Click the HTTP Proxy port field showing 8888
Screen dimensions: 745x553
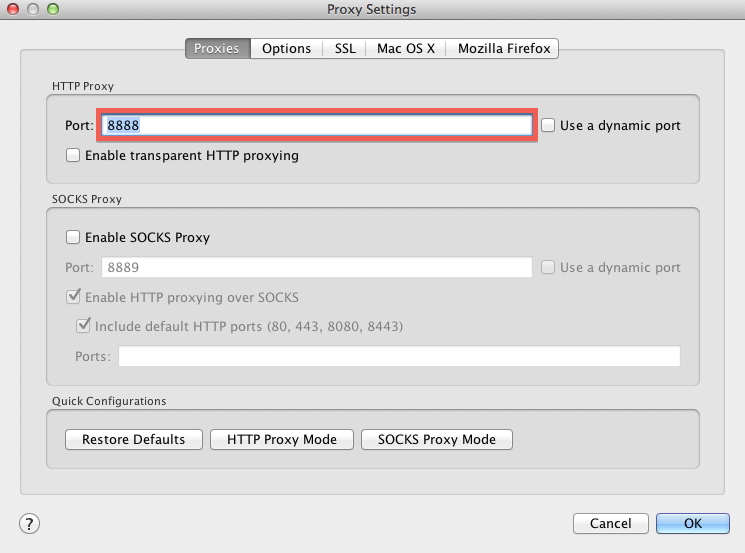tap(317, 125)
